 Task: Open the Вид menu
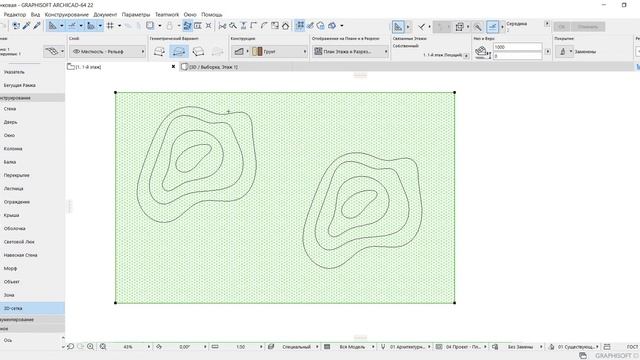[36, 15]
